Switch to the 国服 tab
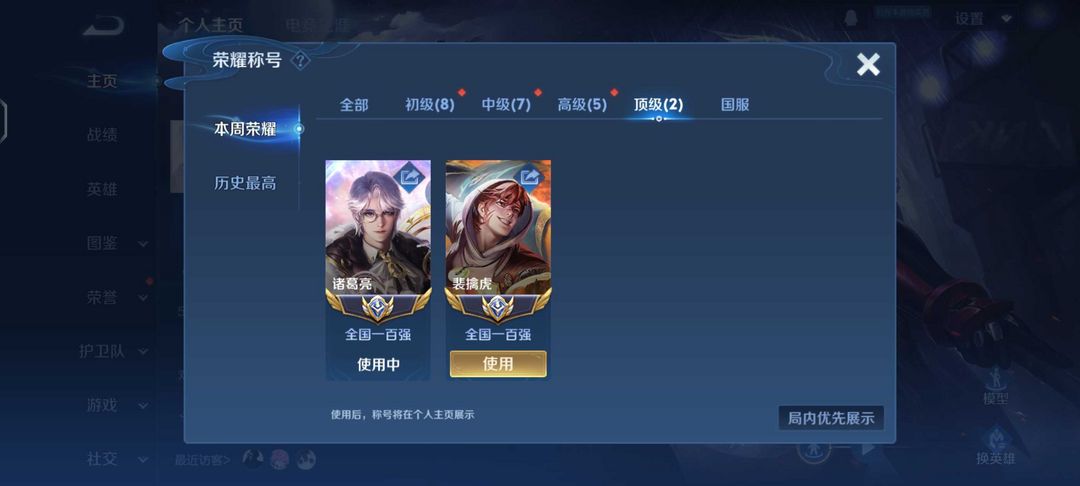Screen dimensions: 1080x486 735,105
